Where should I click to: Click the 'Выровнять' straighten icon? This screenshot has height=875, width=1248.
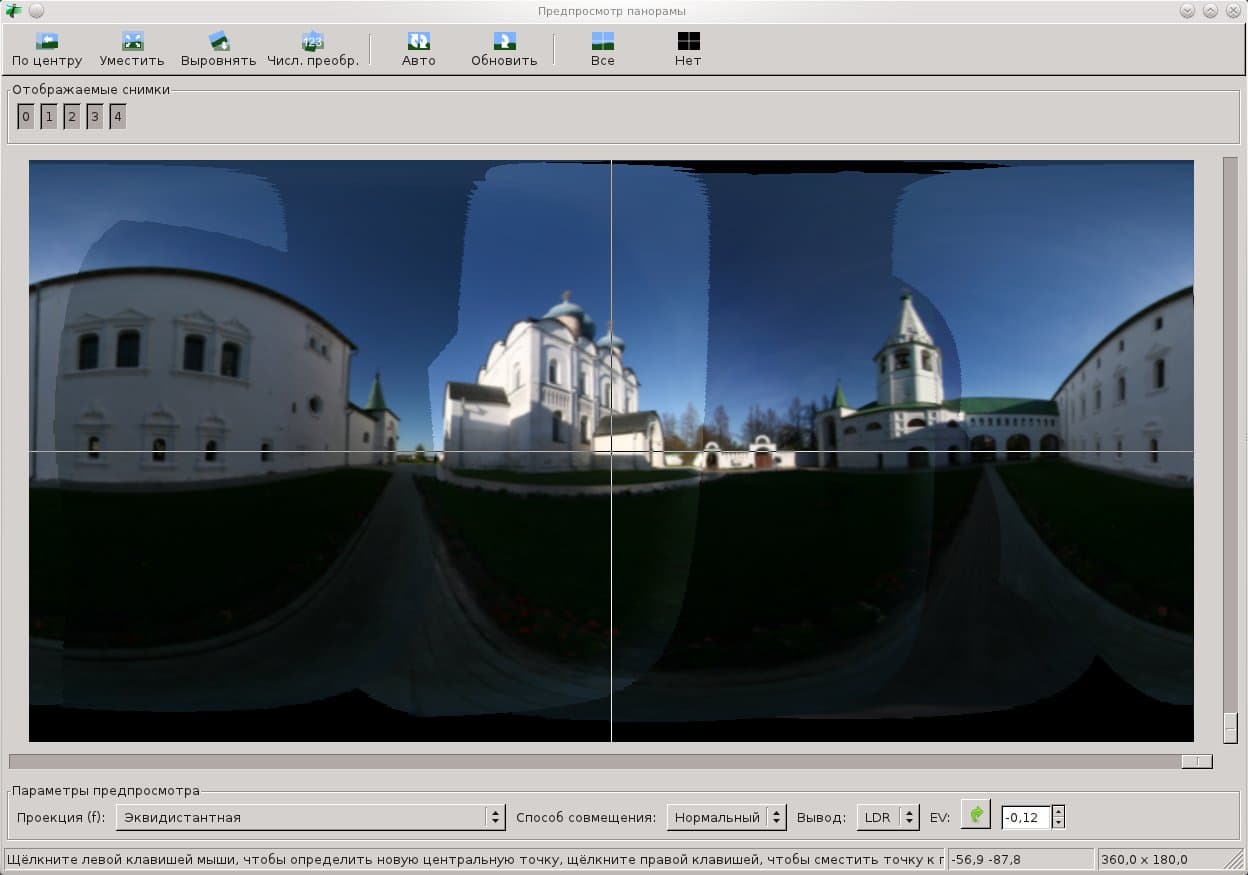tap(218, 42)
